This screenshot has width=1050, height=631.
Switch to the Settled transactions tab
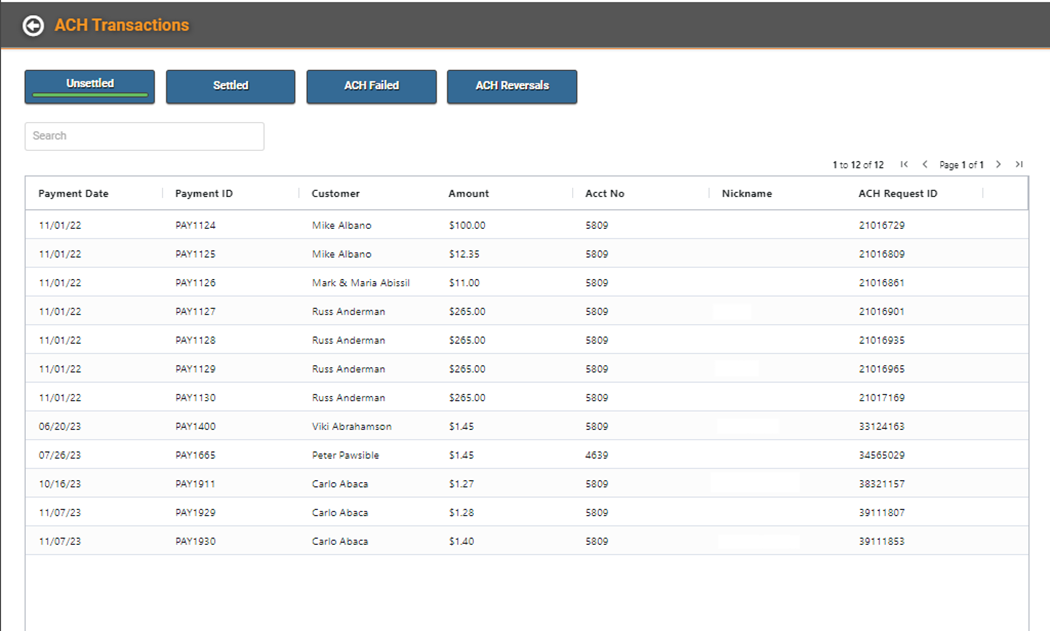230,86
